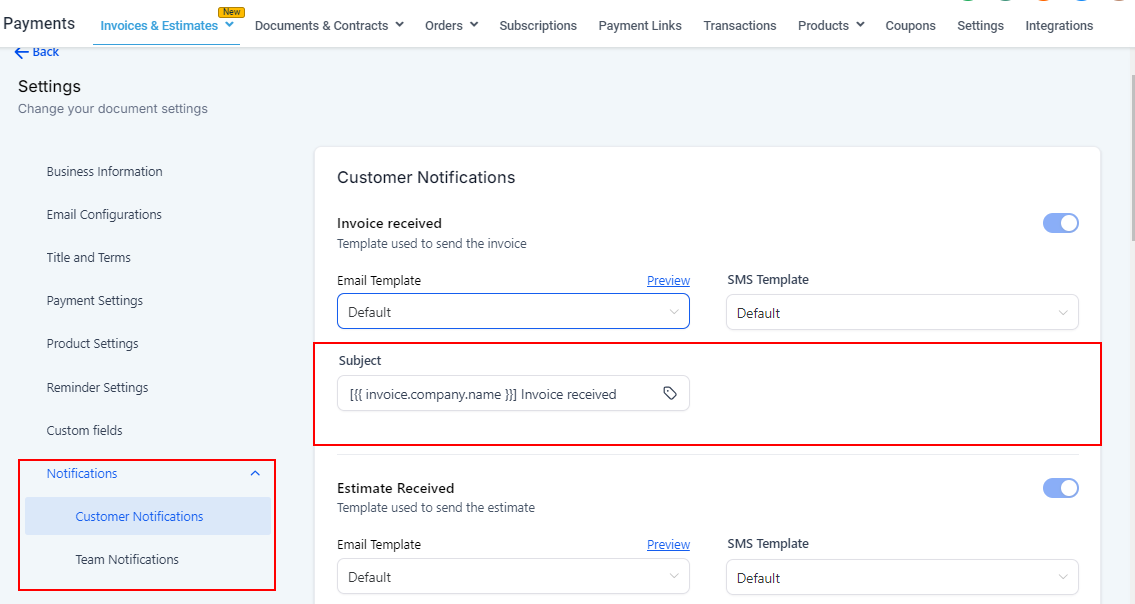Select Customer Notifications in sidebar
The image size is (1135, 604).
148,516
